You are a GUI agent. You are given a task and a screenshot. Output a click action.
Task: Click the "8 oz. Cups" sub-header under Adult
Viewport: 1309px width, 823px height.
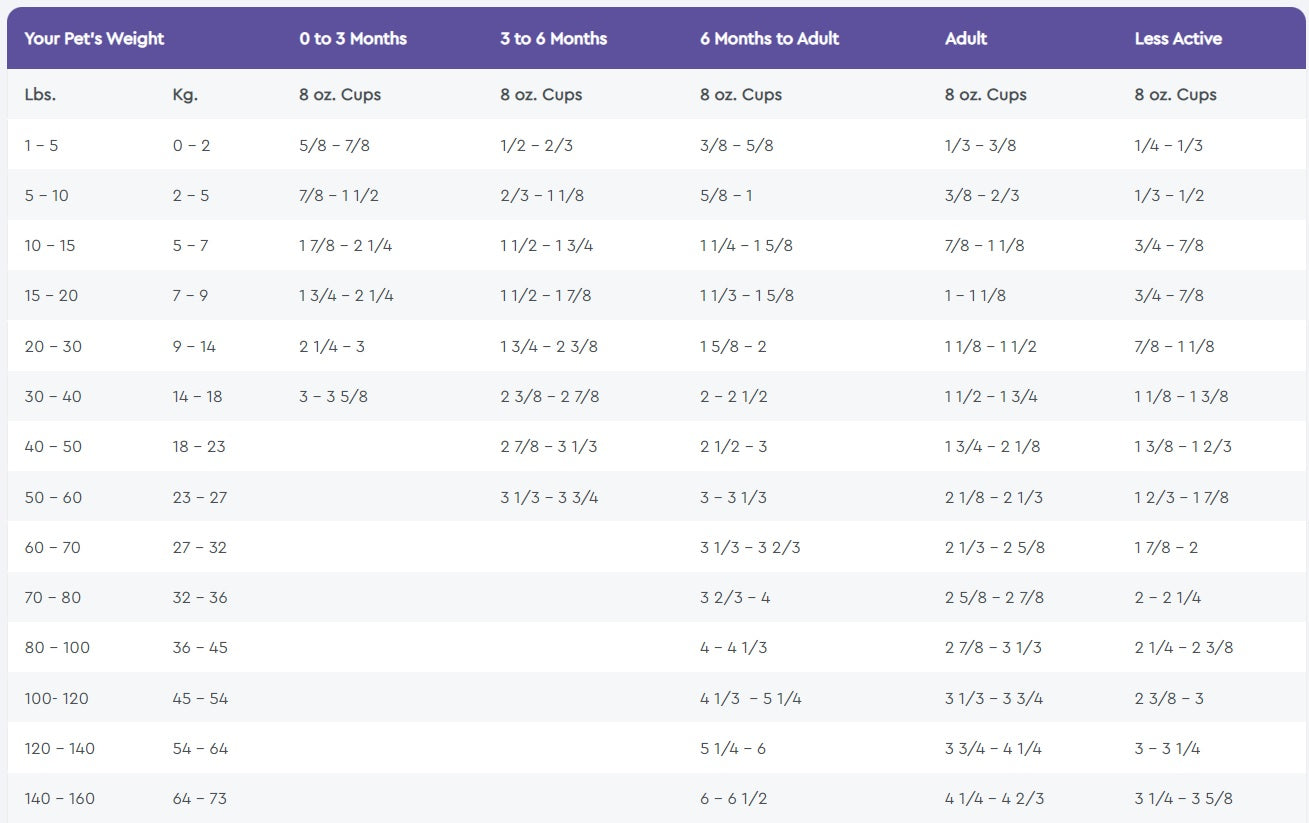pos(985,95)
